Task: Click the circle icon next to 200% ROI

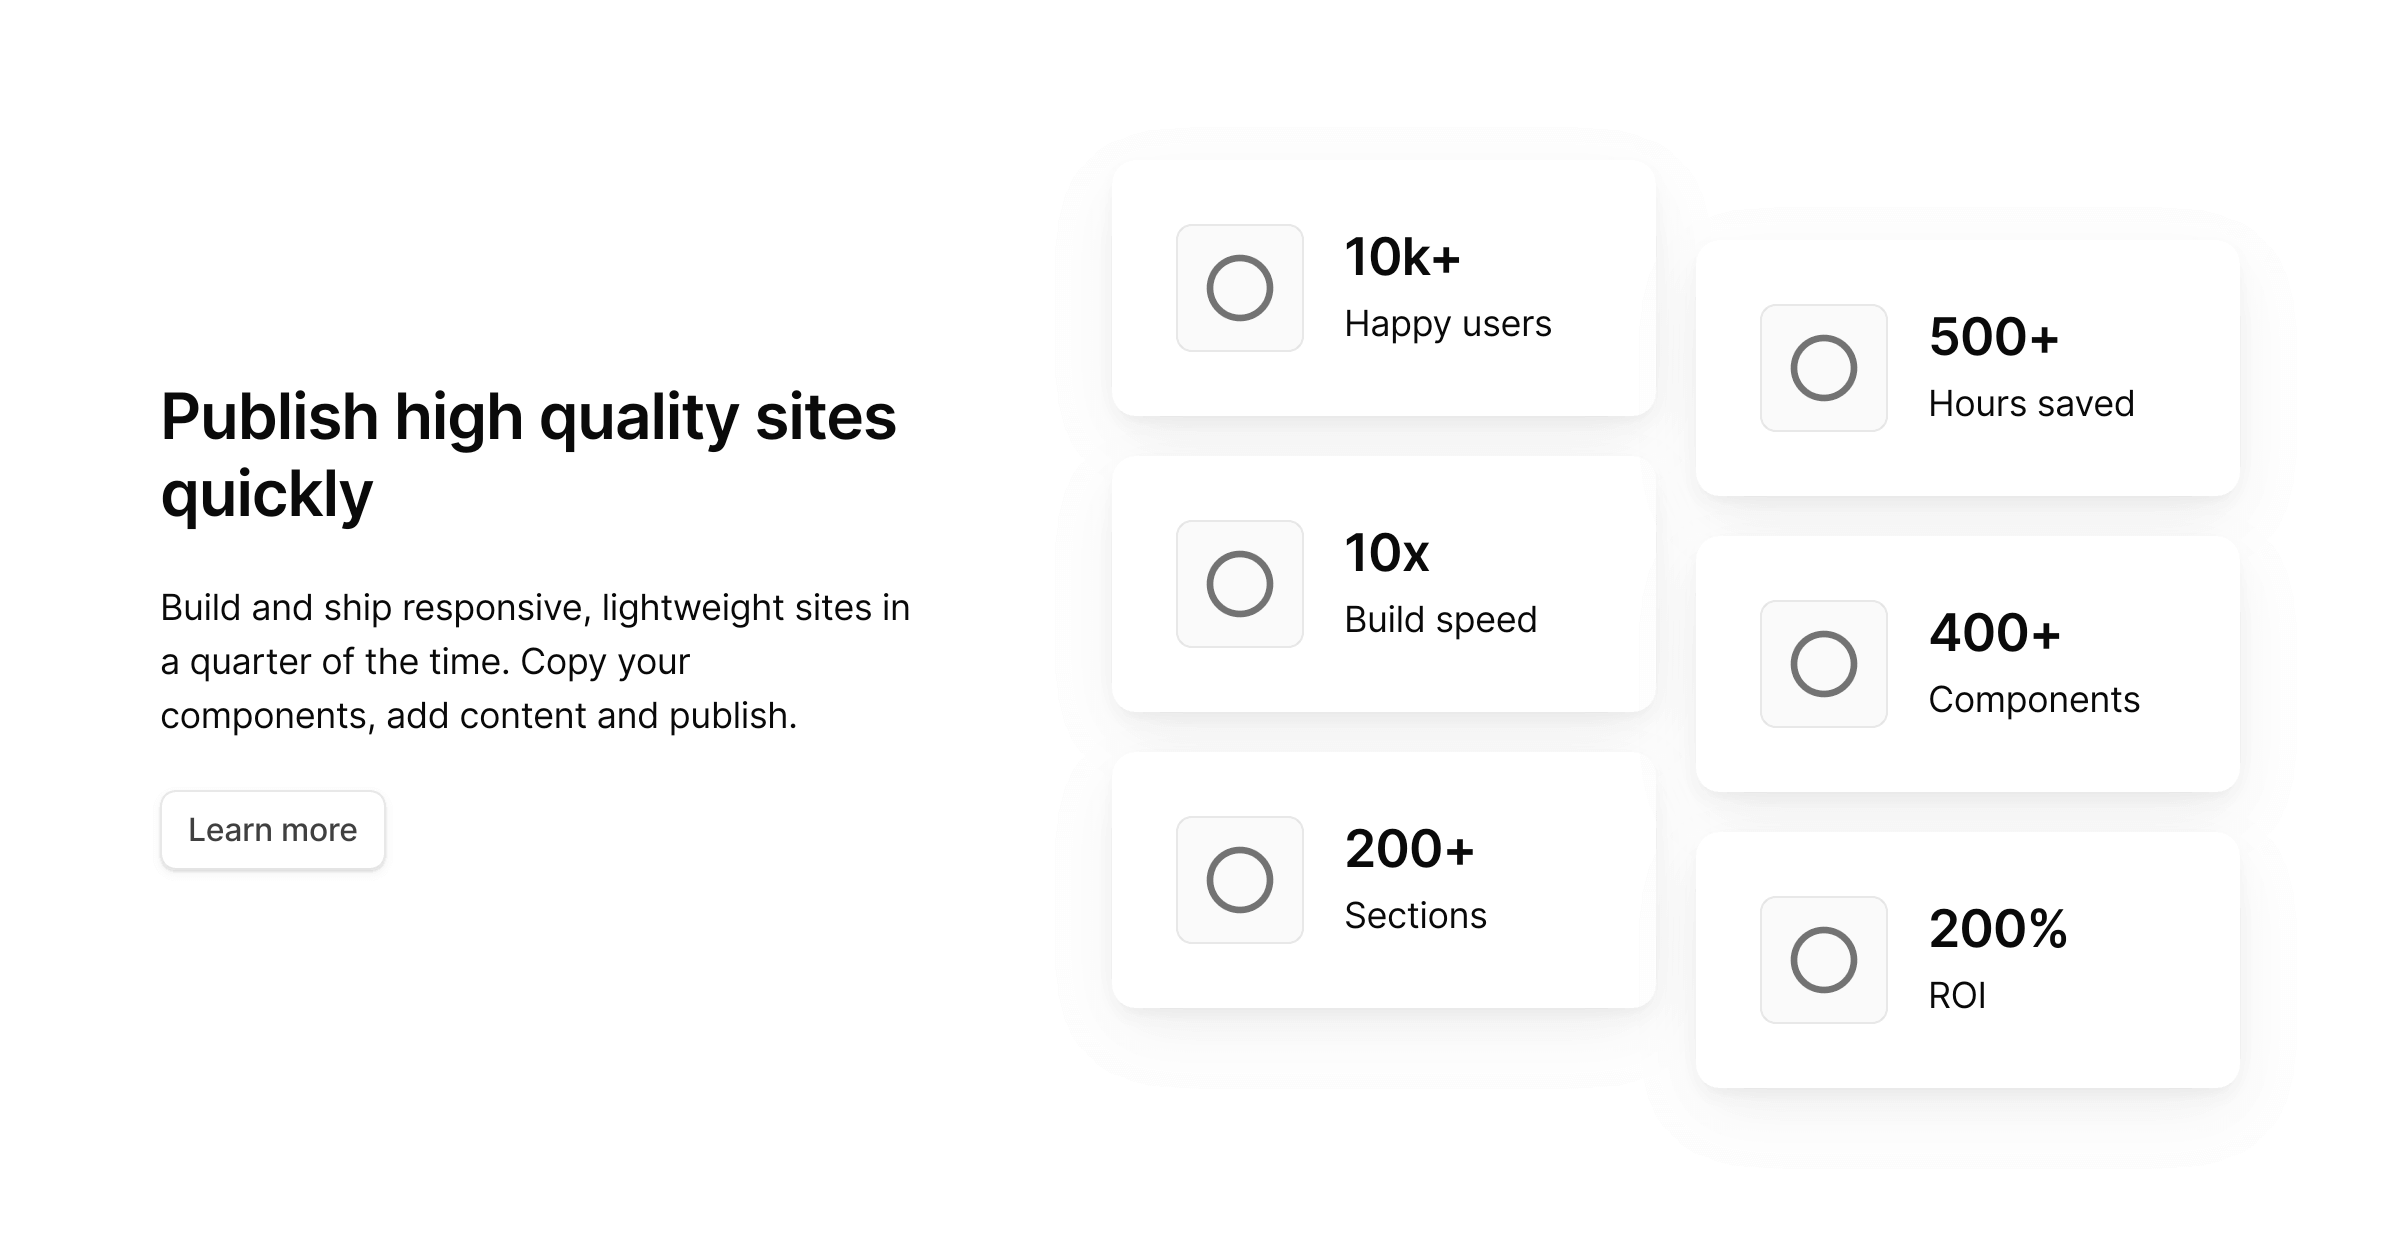Action: pyautogui.click(x=1823, y=960)
